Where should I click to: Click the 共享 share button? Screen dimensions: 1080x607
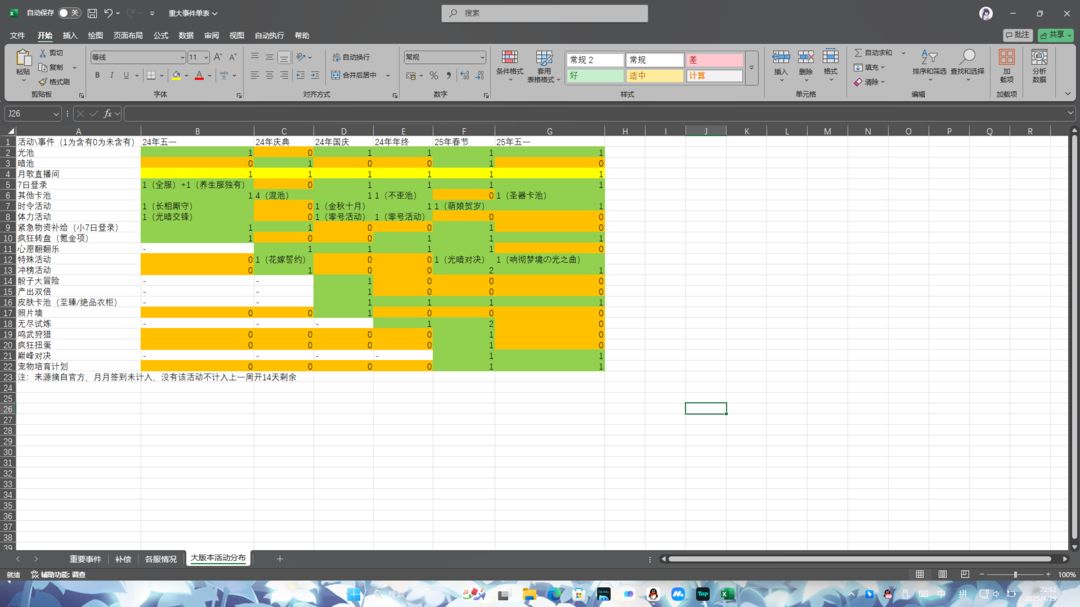(x=1055, y=34)
